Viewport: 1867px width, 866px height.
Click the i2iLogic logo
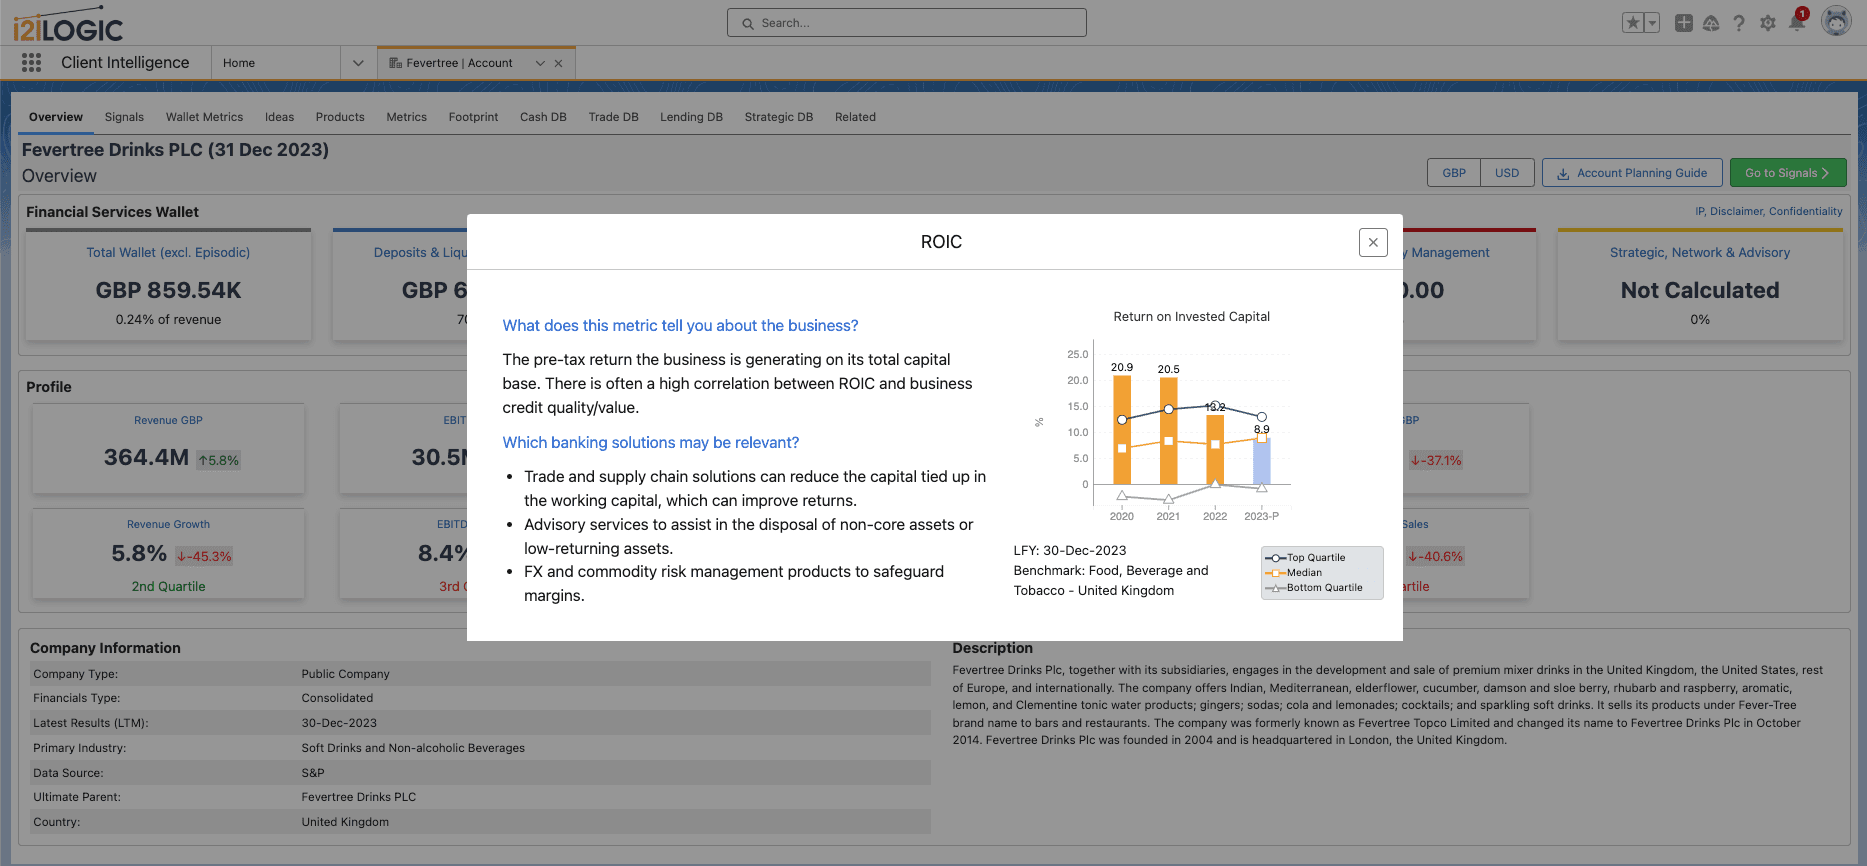(68, 25)
